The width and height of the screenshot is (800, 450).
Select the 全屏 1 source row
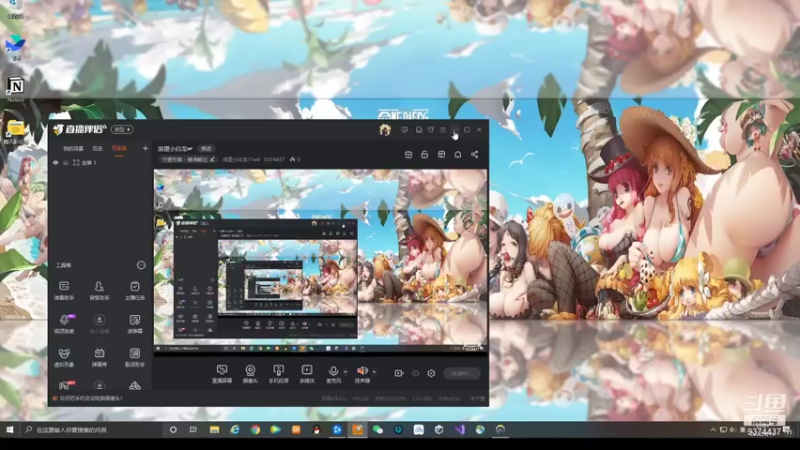101,162
